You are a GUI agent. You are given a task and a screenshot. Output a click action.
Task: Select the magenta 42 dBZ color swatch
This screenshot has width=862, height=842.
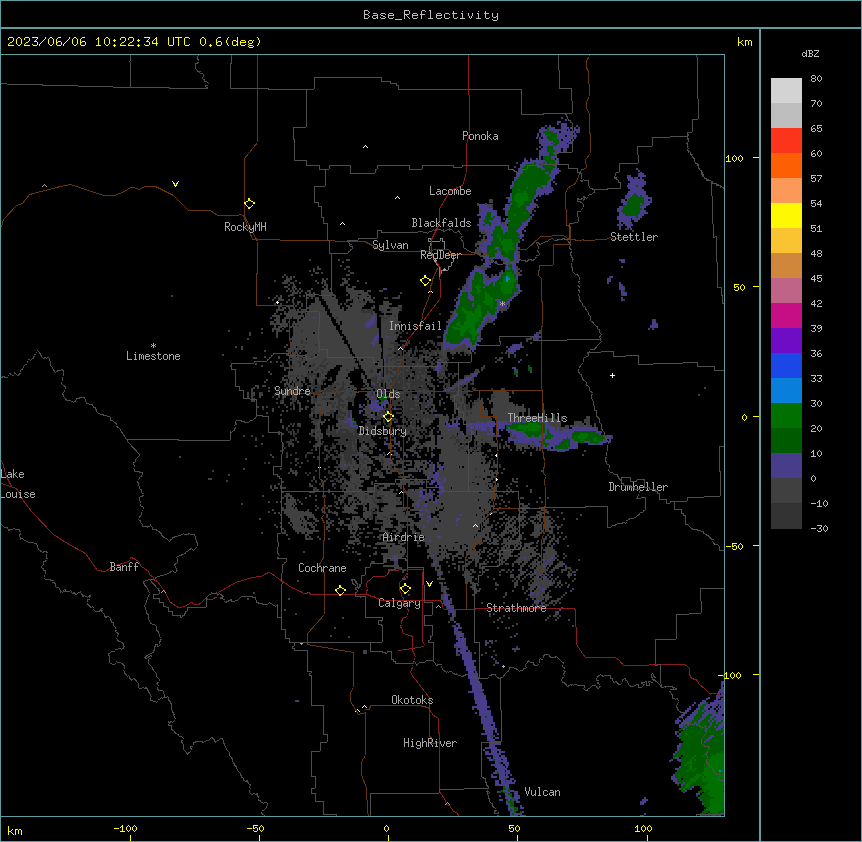pyautogui.click(x=786, y=315)
